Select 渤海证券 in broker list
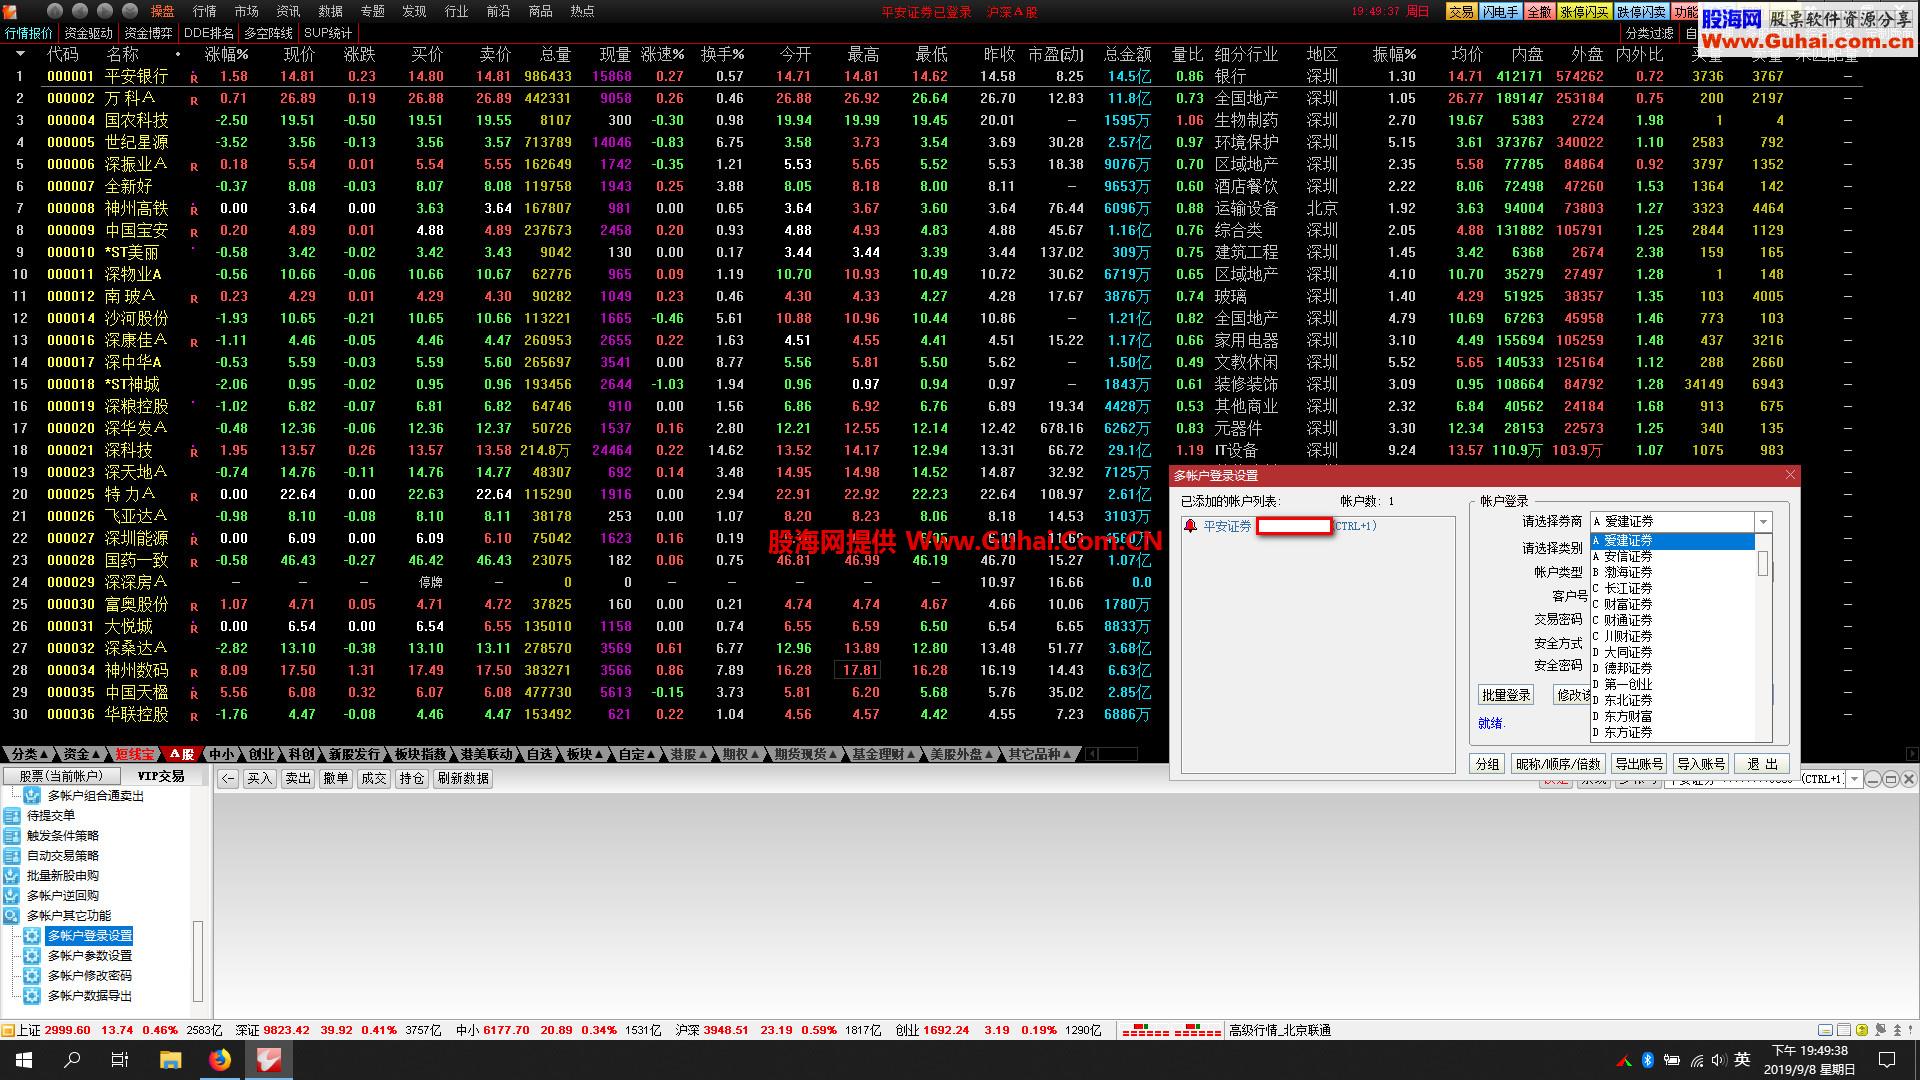1920x1080 pixels. pos(1673,573)
